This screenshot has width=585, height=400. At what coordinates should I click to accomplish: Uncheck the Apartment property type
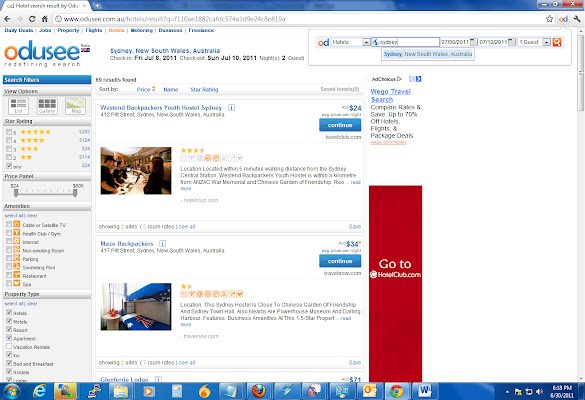(x=9, y=338)
